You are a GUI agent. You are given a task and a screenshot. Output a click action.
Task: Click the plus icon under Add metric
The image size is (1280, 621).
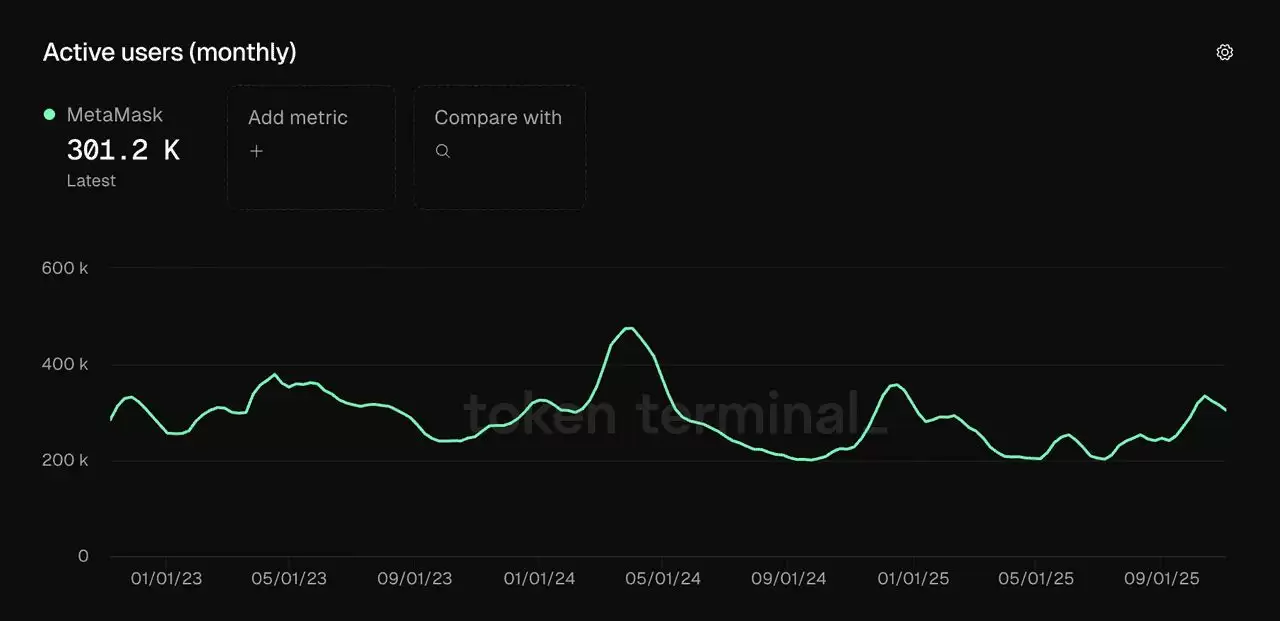[x=257, y=151]
